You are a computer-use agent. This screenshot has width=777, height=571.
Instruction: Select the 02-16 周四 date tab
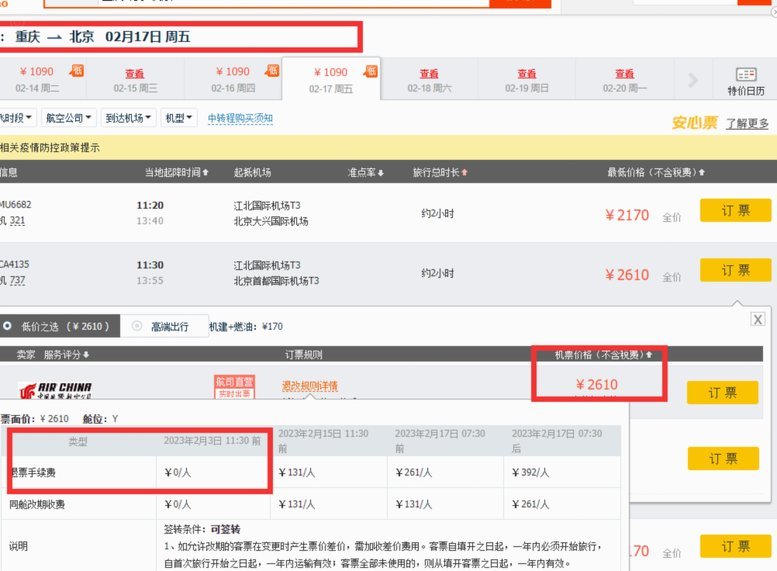pyautogui.click(x=233, y=79)
